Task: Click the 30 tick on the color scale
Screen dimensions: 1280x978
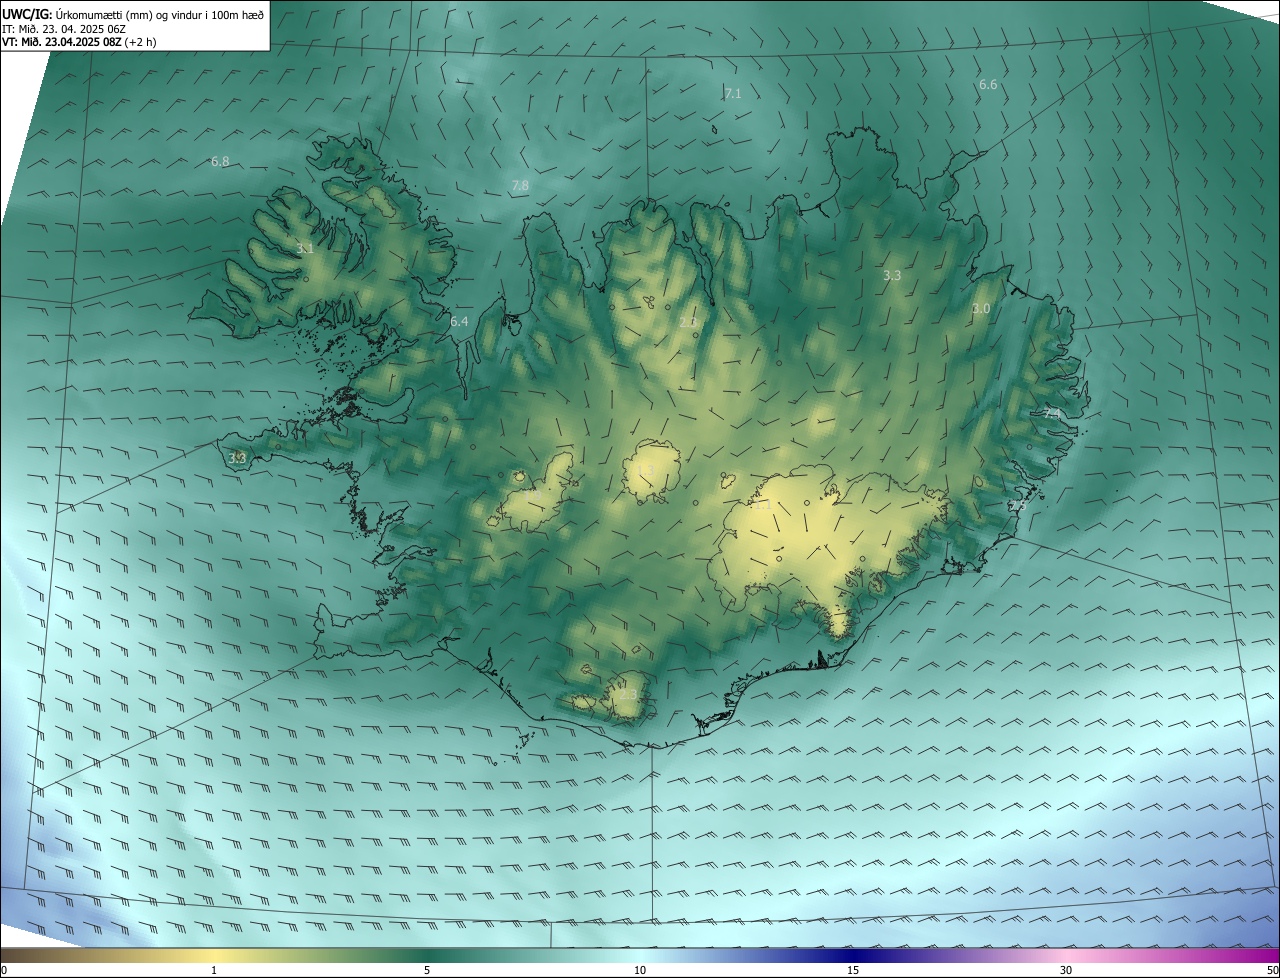Action: 1066,970
